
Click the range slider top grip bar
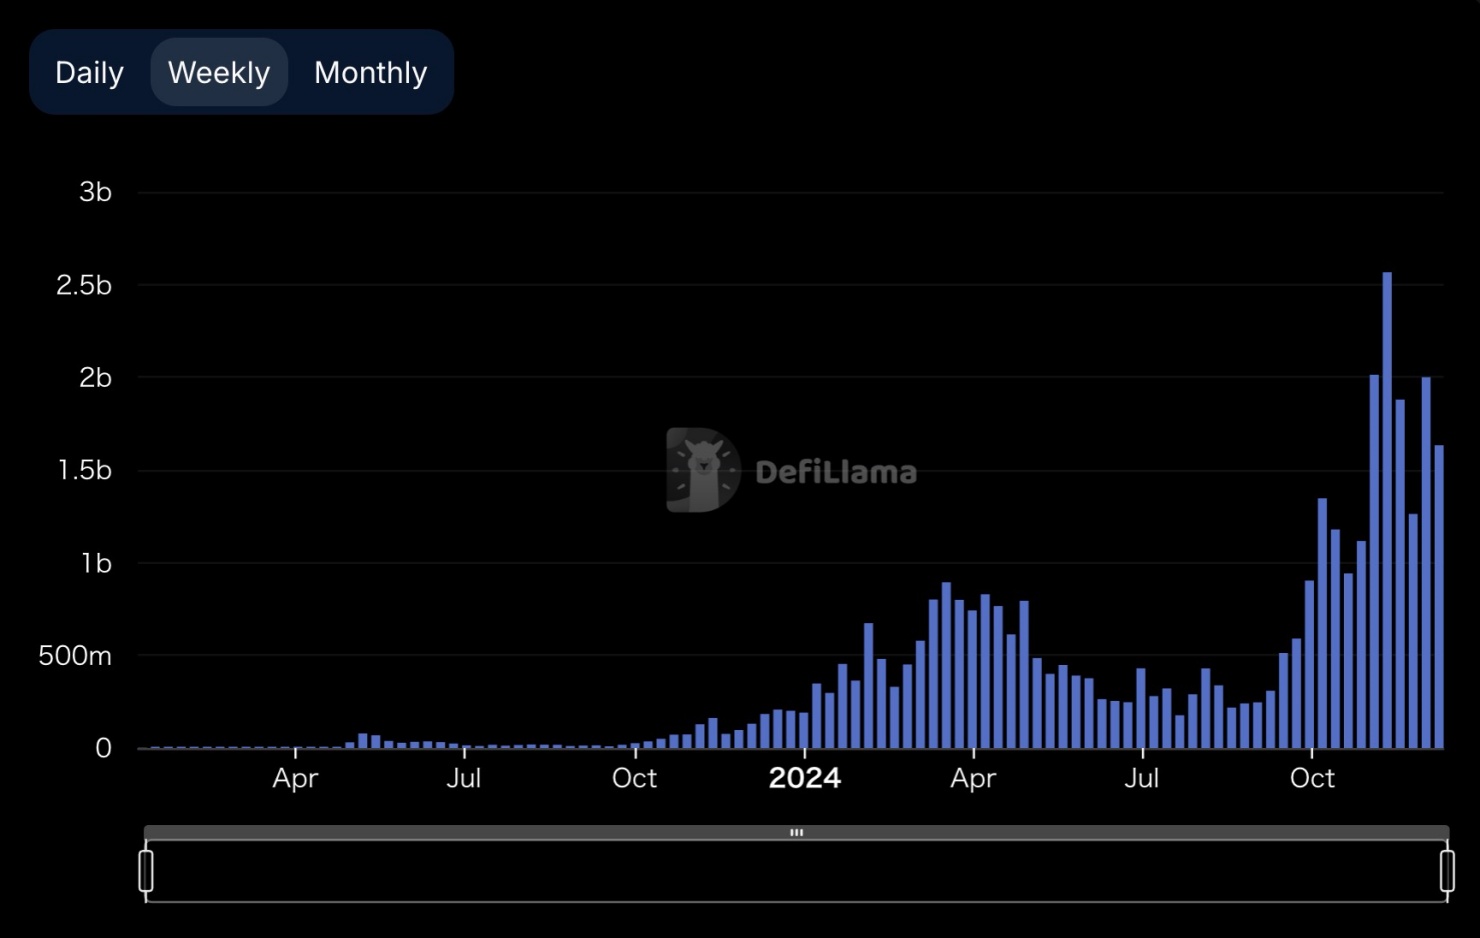[x=796, y=832]
